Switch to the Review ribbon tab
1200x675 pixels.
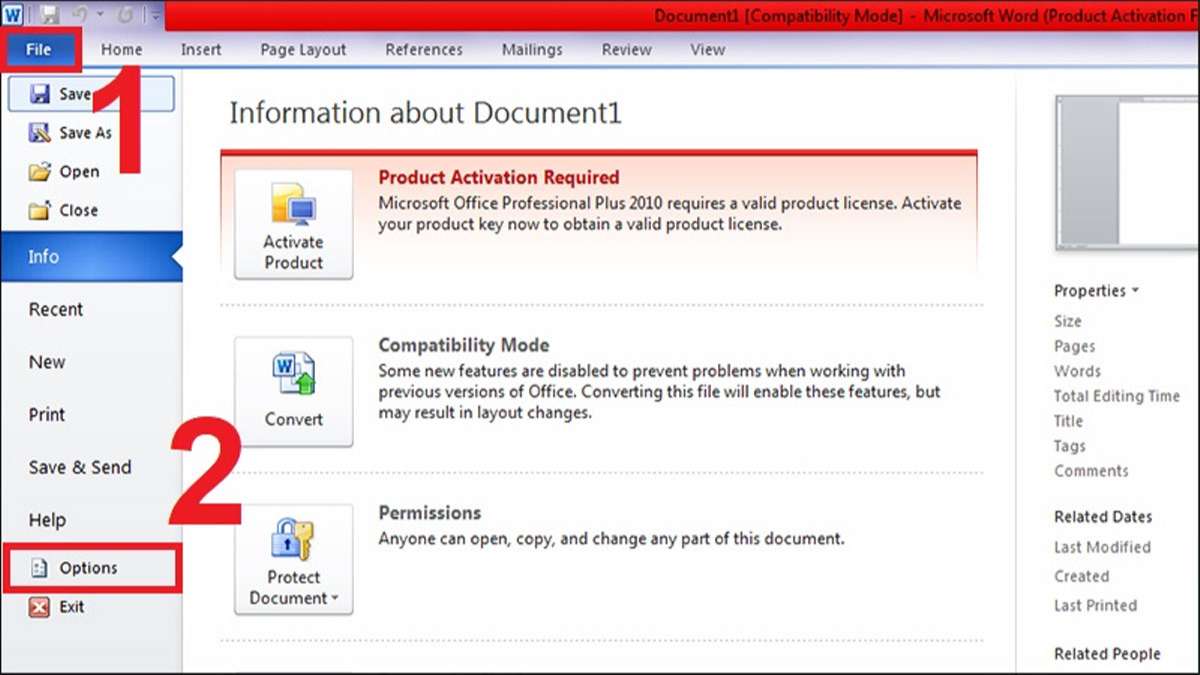(626, 48)
